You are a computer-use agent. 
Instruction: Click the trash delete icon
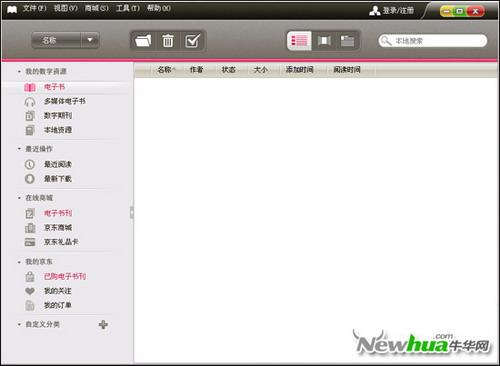168,41
